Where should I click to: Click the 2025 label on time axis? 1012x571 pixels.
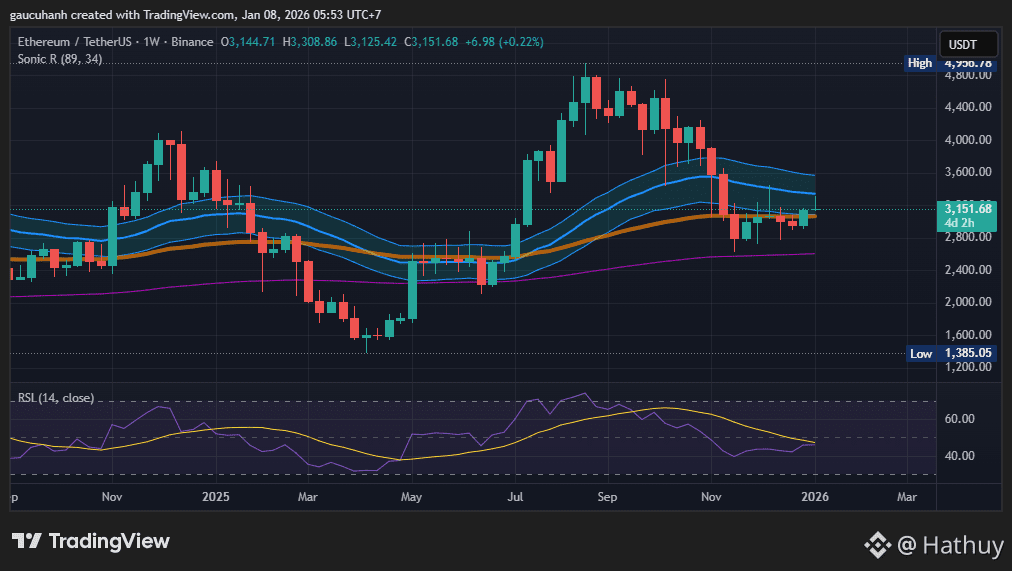pyautogui.click(x=215, y=496)
